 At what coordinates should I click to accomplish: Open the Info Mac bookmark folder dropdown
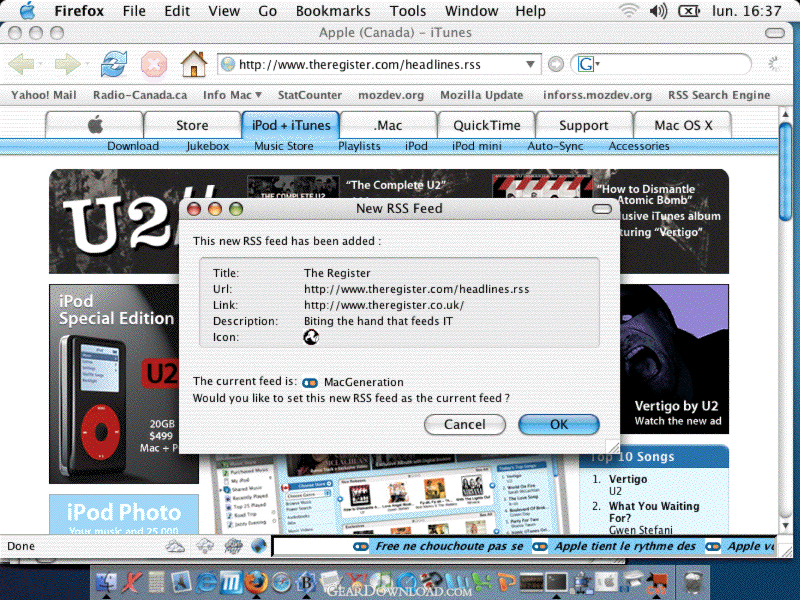232,95
